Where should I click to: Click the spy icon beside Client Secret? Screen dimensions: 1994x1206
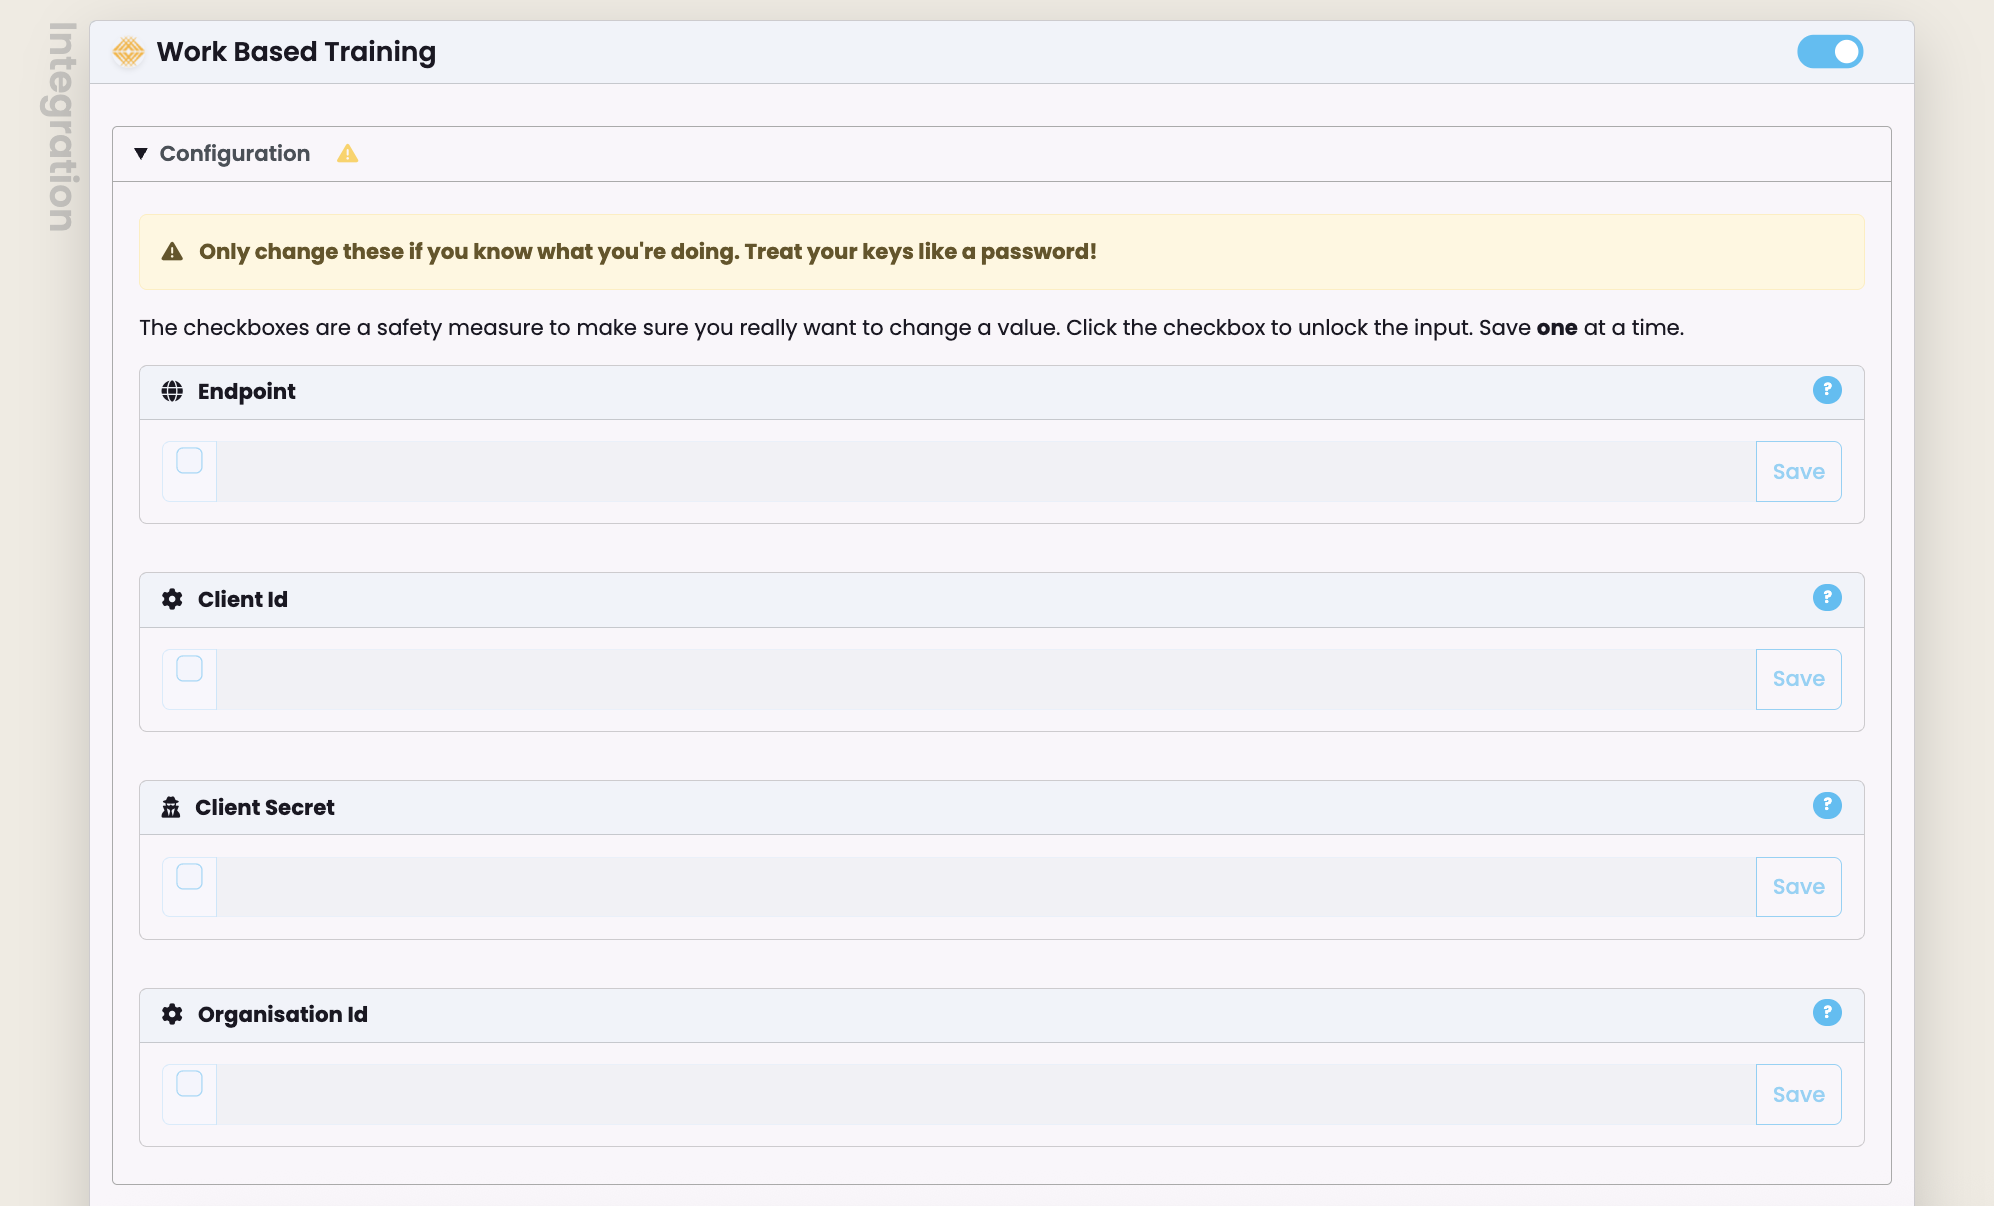pyautogui.click(x=171, y=807)
